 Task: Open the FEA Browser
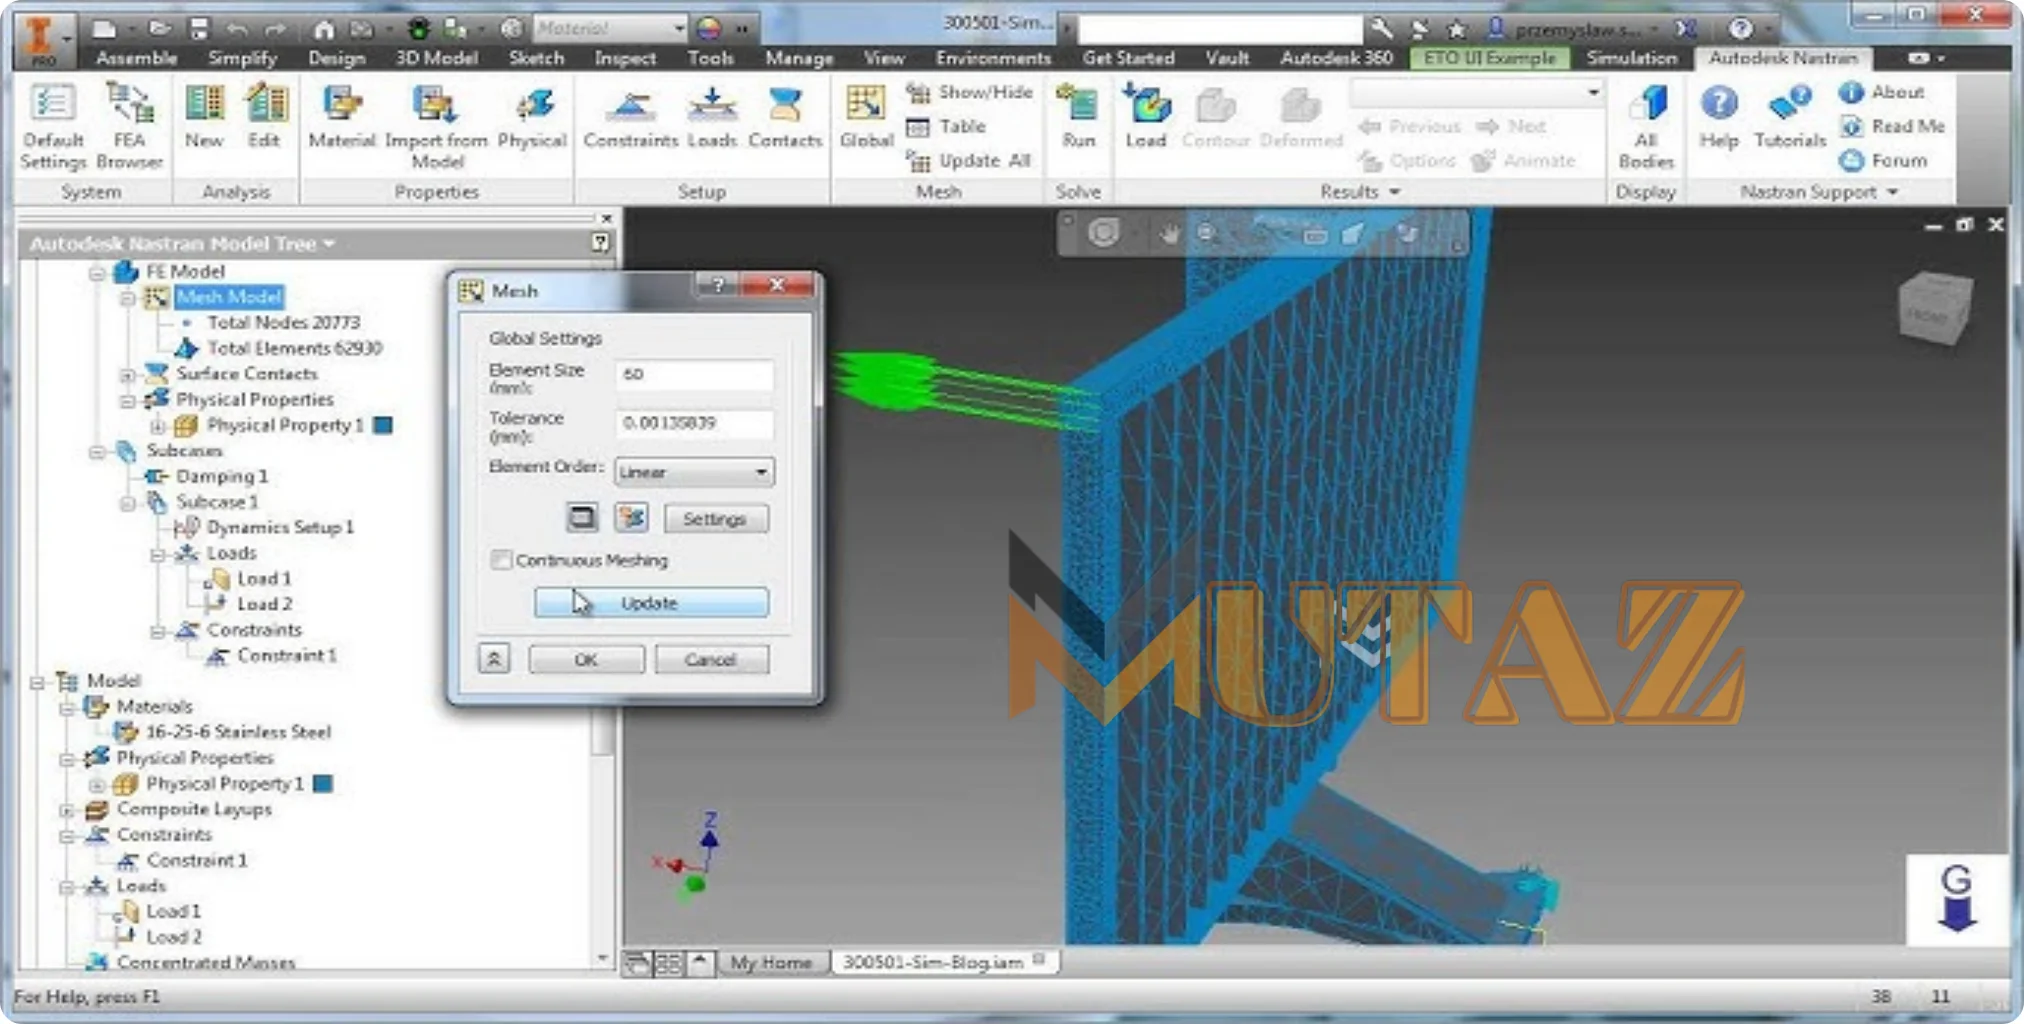click(x=129, y=126)
